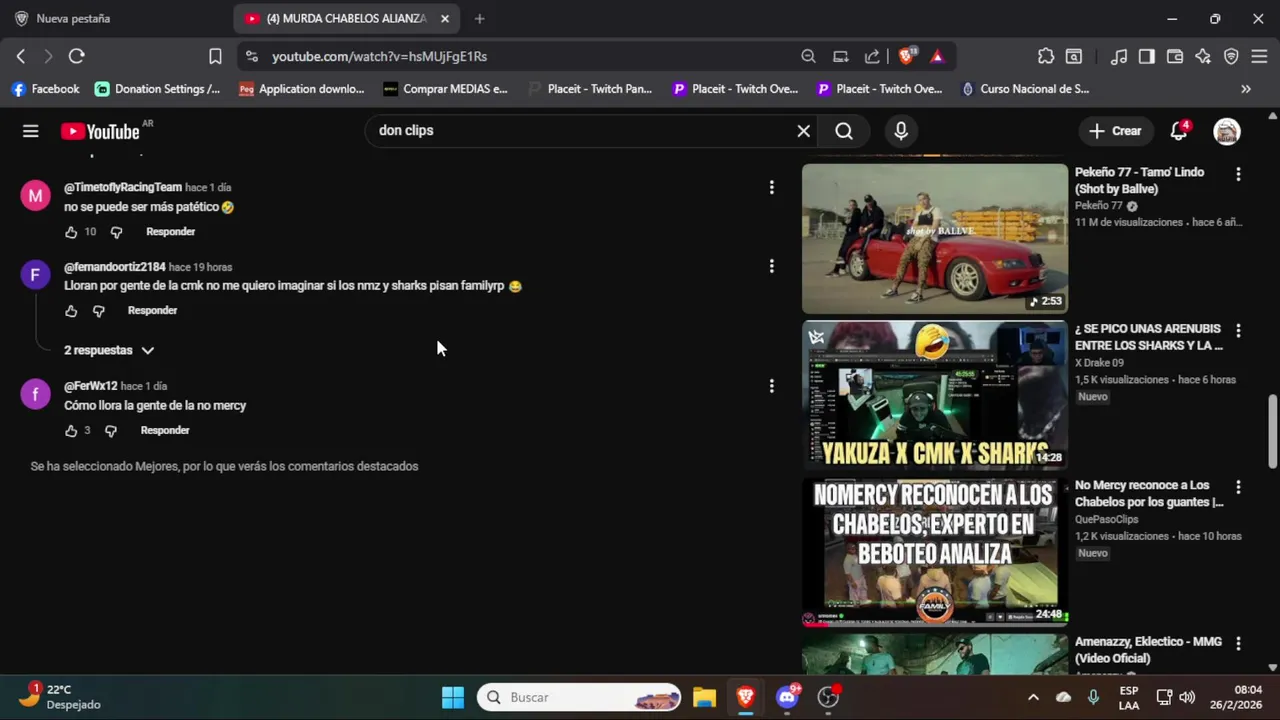
Task: Open the Comprar MEDIAS bookmark
Action: pyautogui.click(x=445, y=89)
